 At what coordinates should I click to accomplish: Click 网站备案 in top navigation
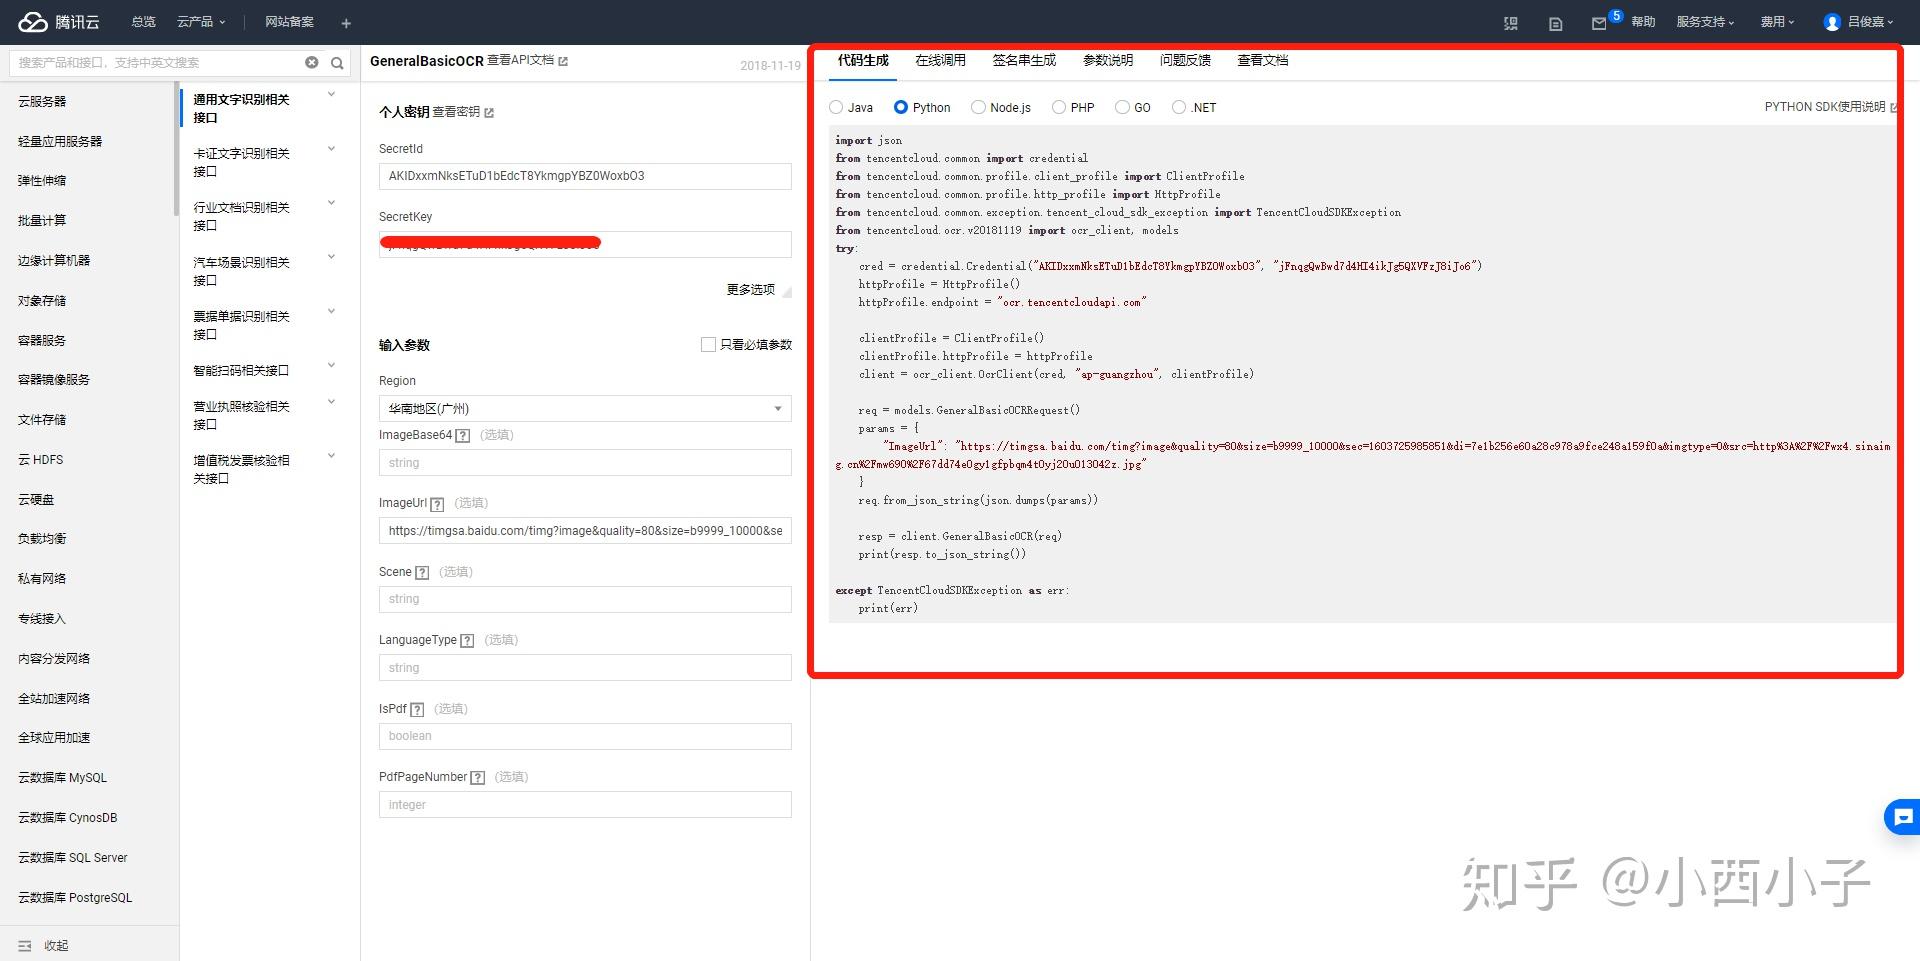(289, 22)
